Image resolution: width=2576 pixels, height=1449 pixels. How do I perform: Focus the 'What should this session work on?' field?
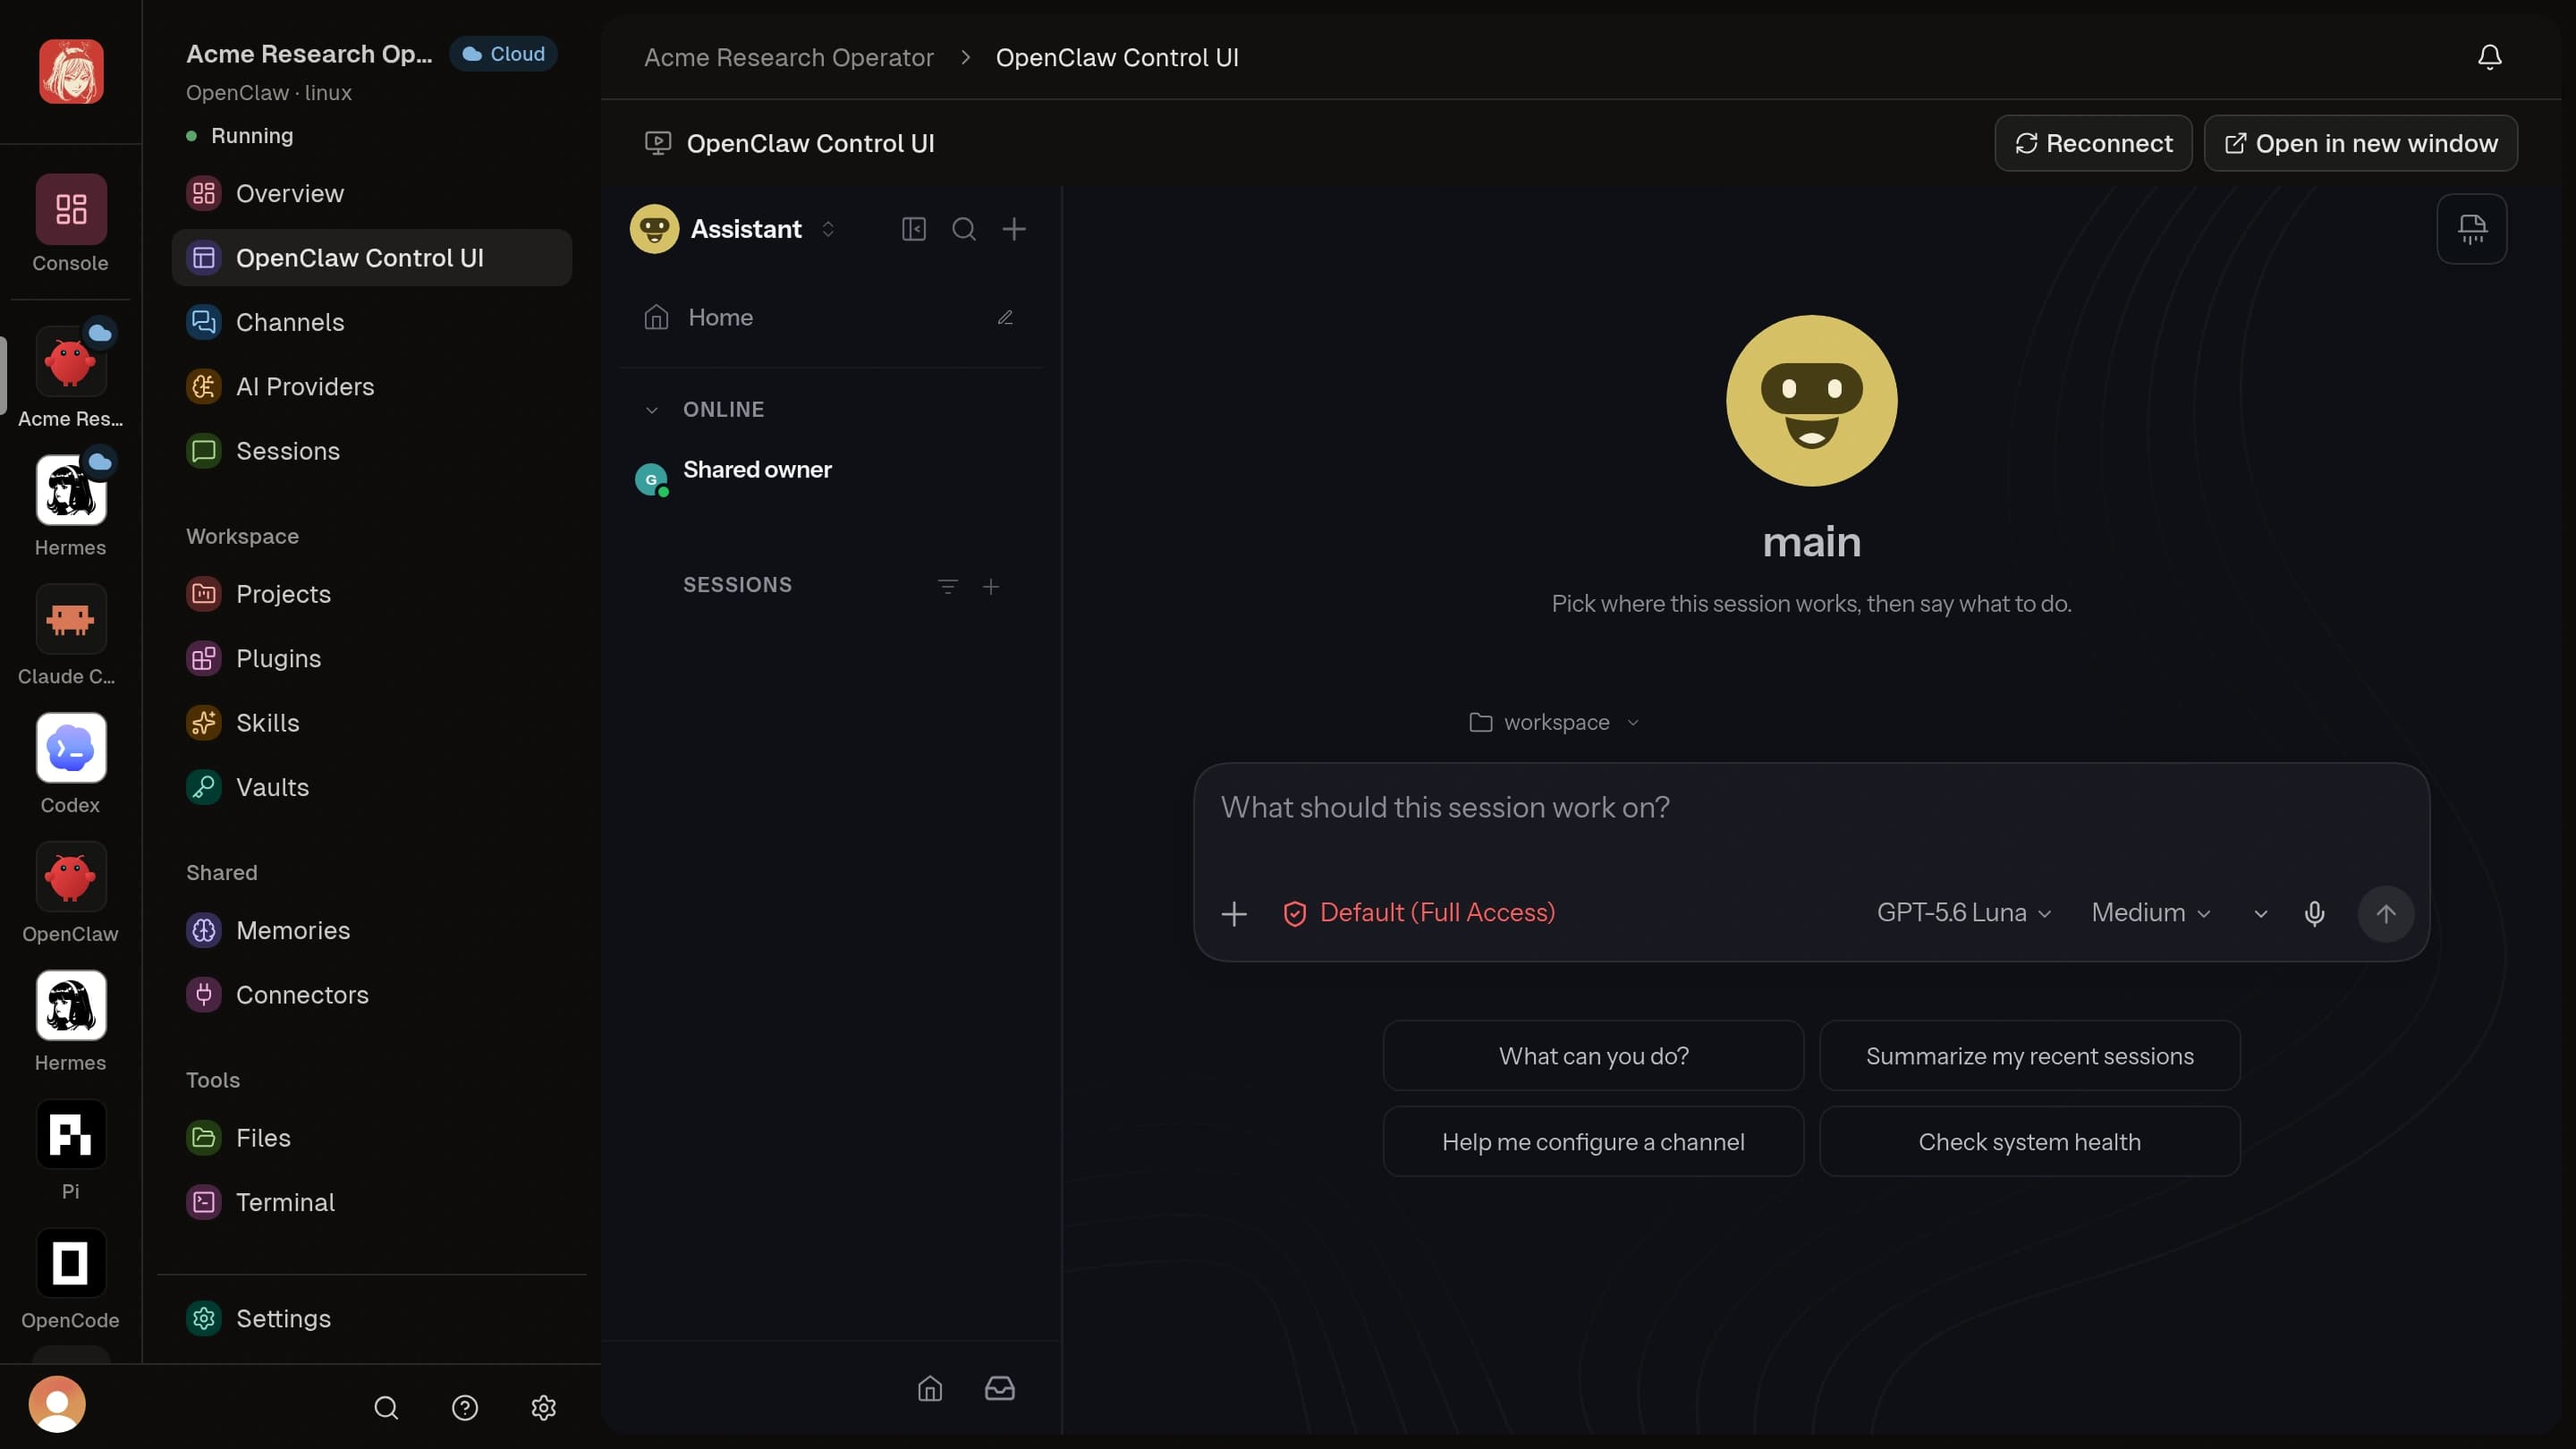[1811, 808]
